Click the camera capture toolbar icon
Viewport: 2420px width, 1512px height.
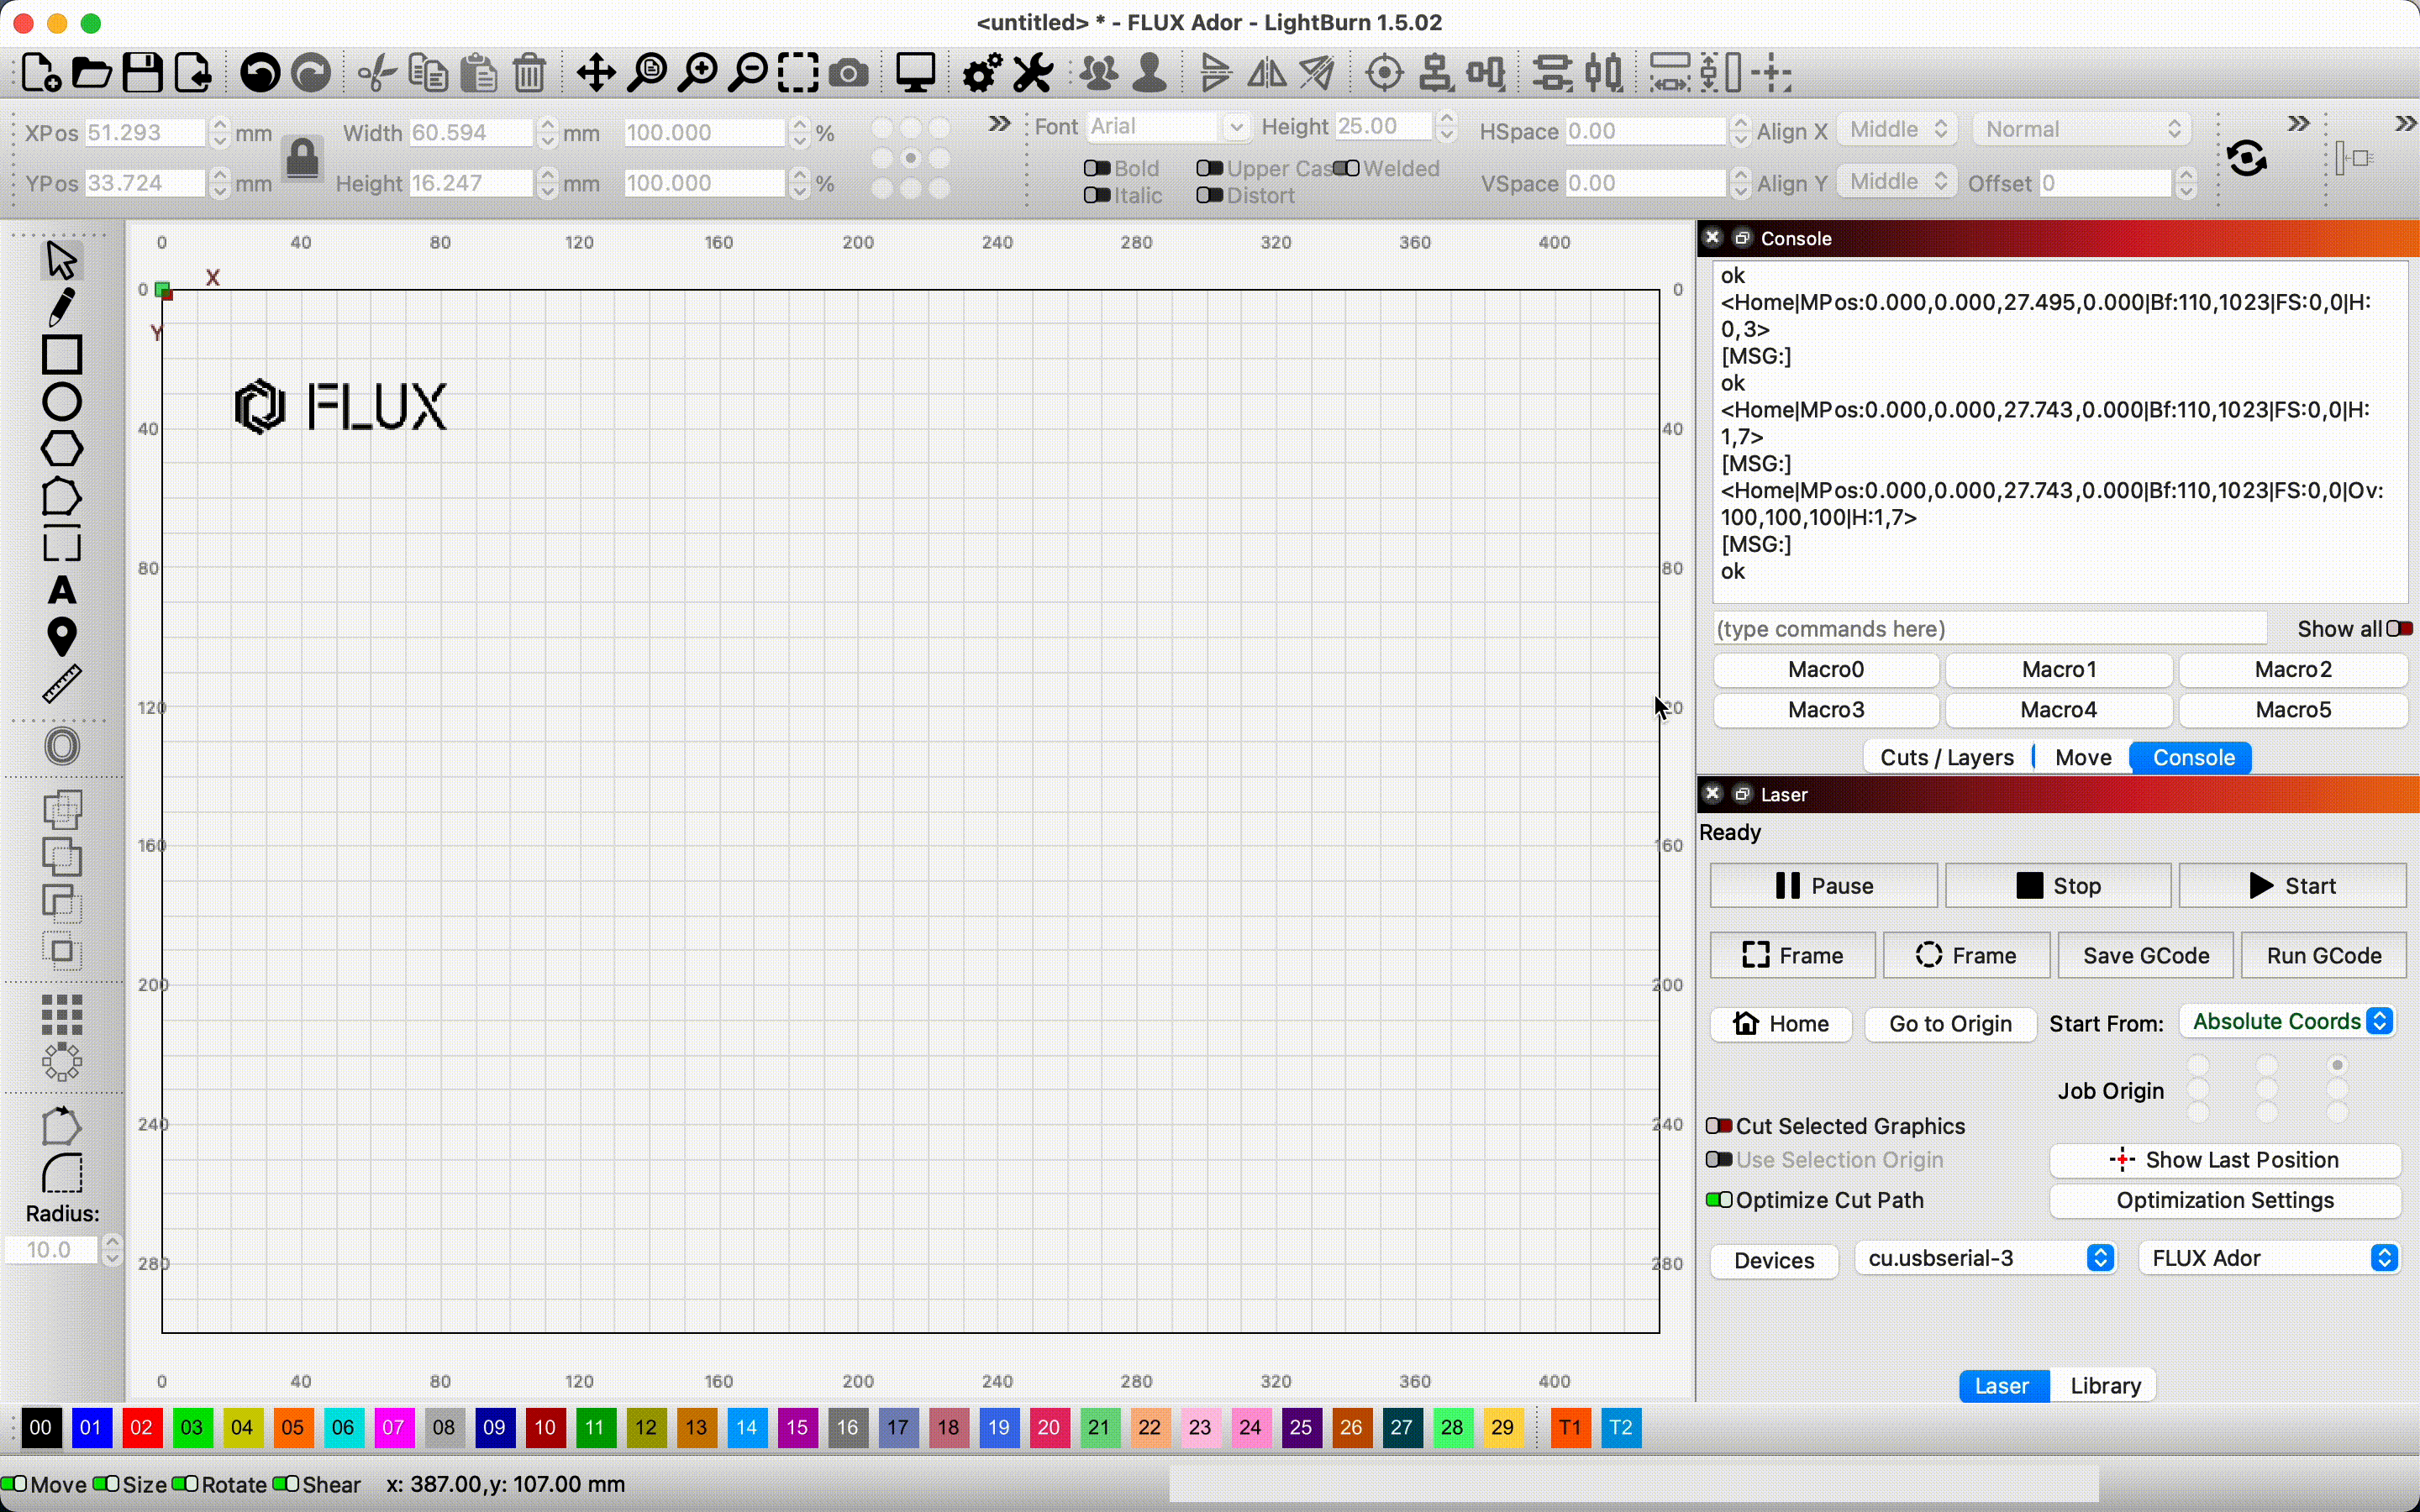pos(849,73)
